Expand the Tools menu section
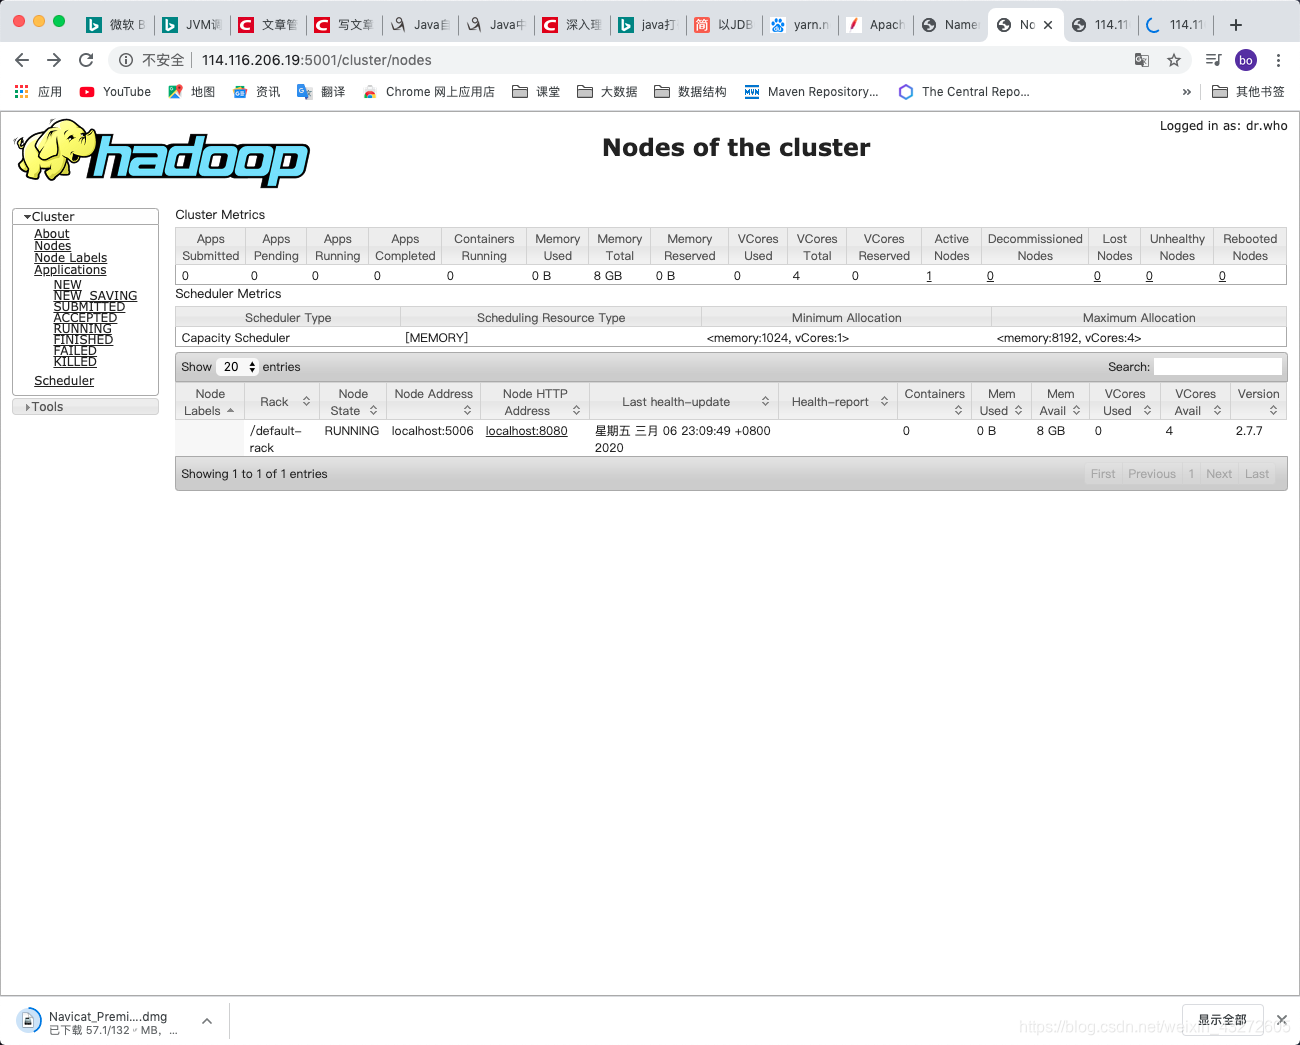Screen dimensions: 1300x1045 pyautogui.click(x=86, y=407)
